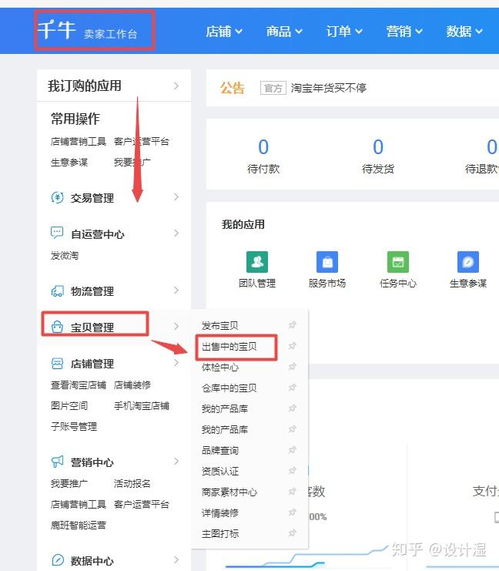Select 出售中的宝贝 in the submenu

[x=229, y=346]
